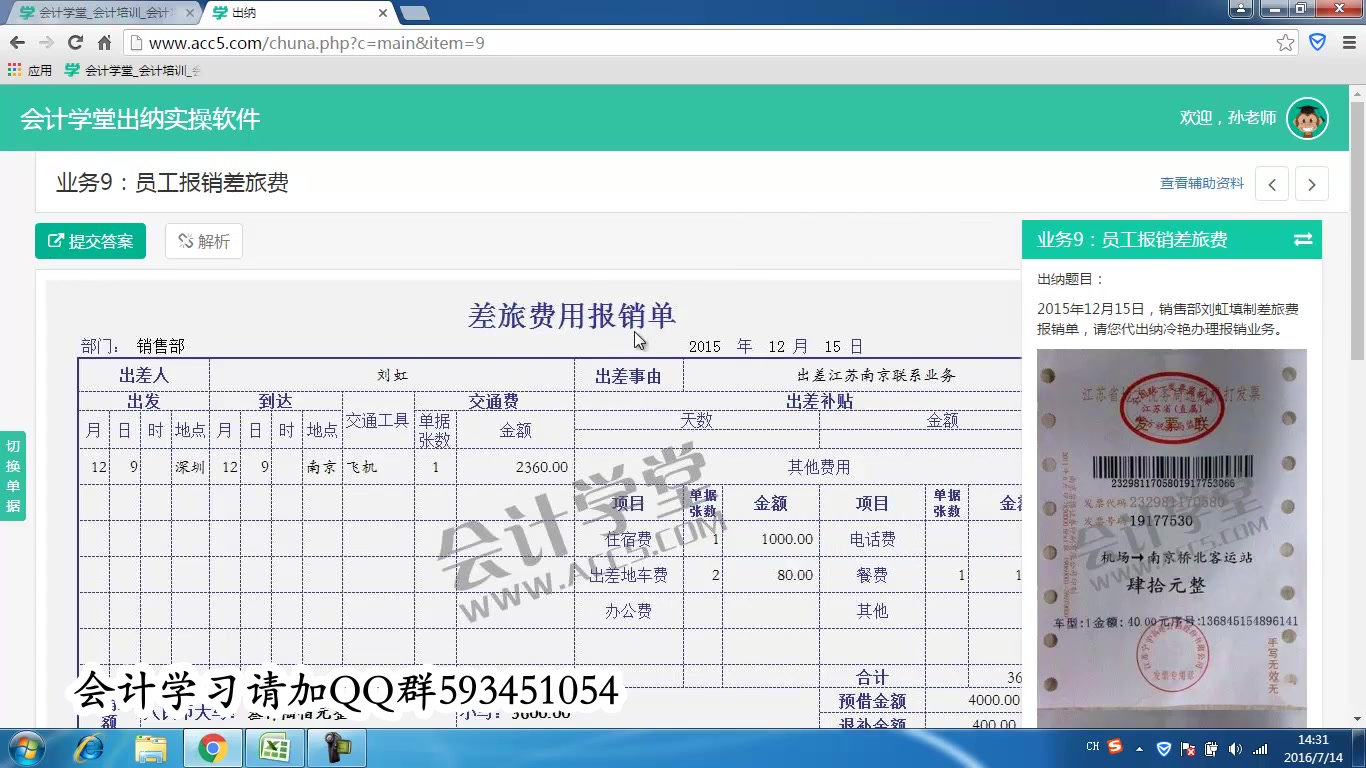1366x768 pixels.
Task: Click the 欢迎，孙老师 greeting text
Action: click(1228, 118)
